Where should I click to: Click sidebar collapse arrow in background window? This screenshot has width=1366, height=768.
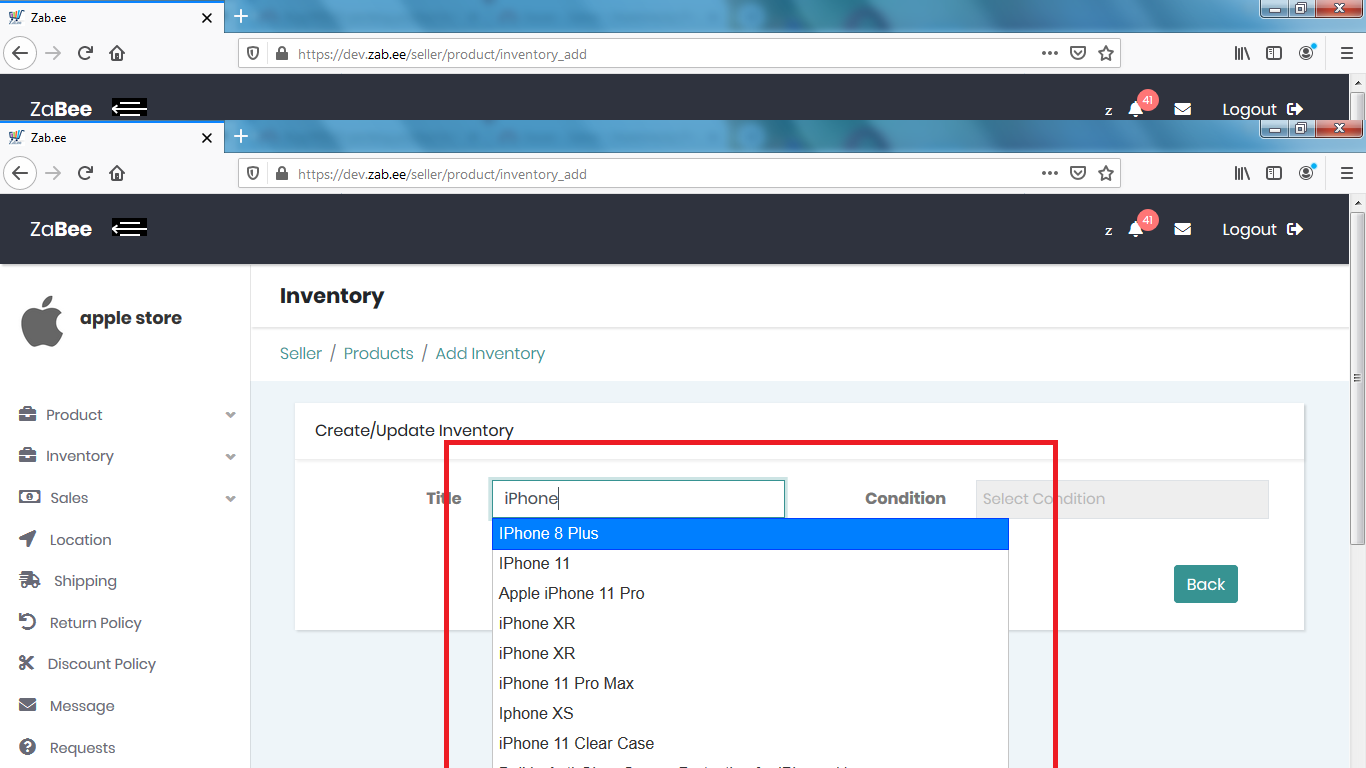[x=129, y=108]
